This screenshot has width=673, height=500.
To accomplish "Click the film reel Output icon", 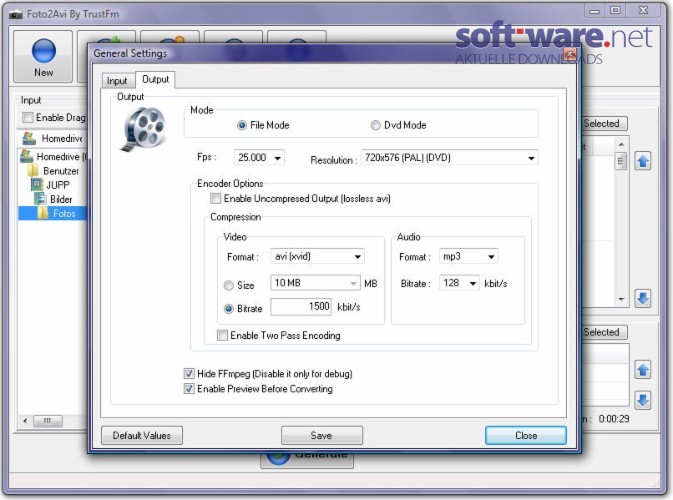I will click(x=144, y=129).
